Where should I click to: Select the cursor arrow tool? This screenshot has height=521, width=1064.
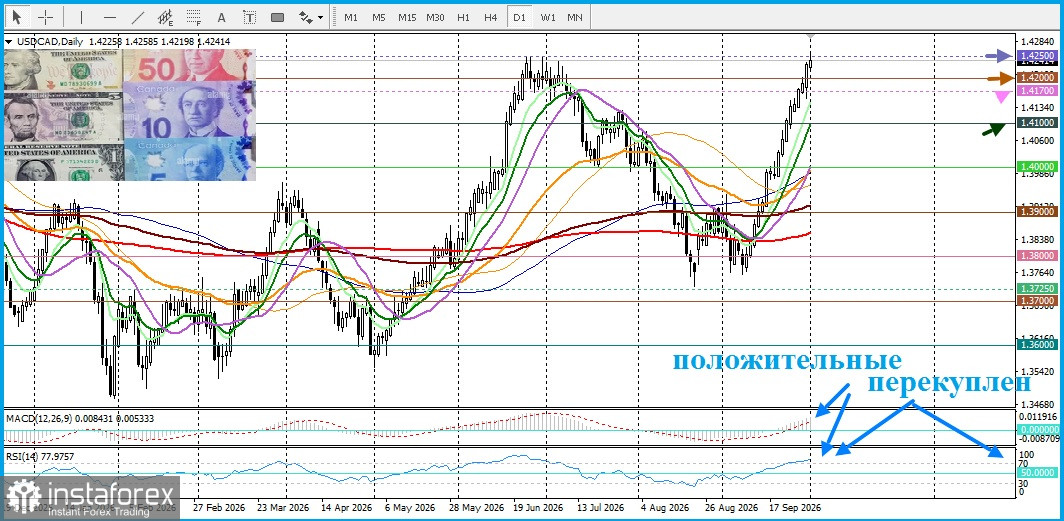tap(17, 17)
